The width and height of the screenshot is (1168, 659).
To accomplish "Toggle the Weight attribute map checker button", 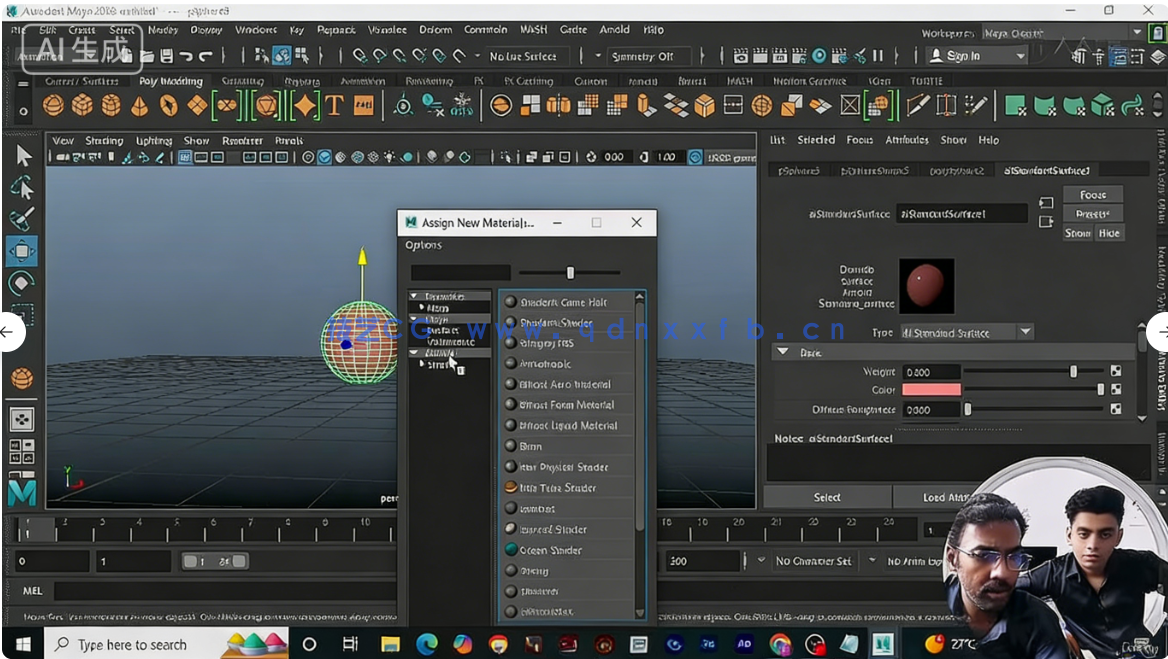I will (1116, 371).
